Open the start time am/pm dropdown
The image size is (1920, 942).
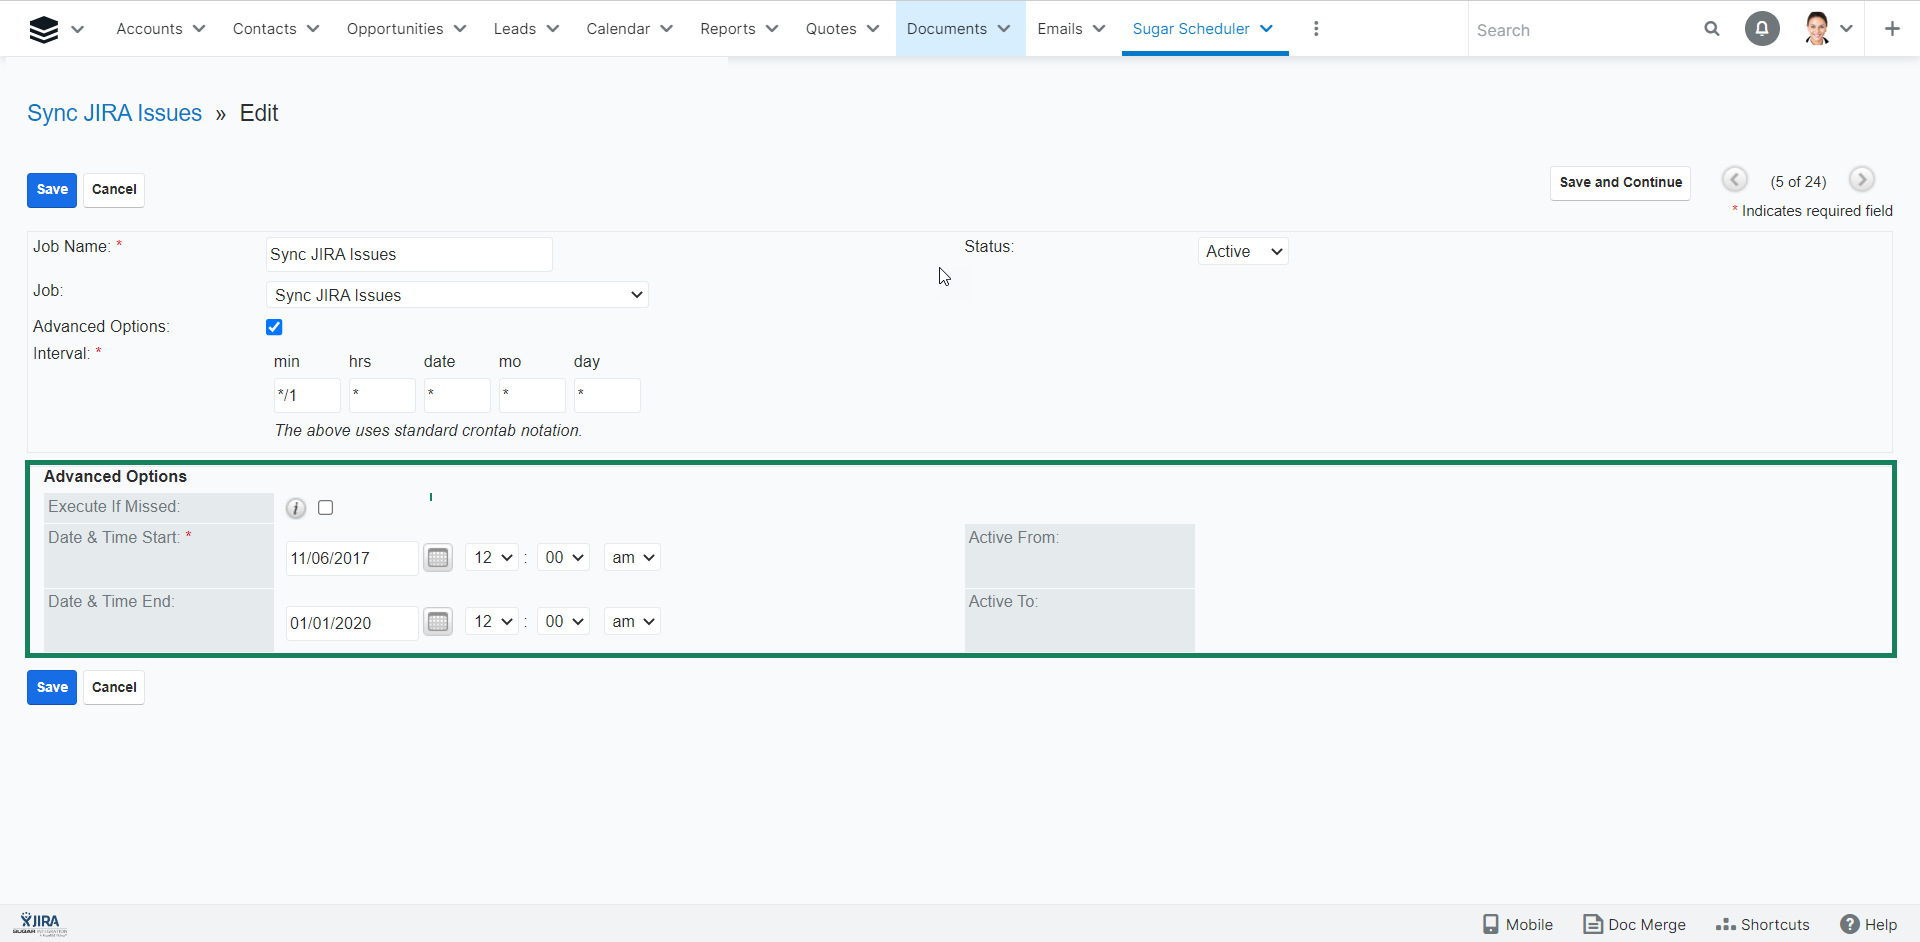632,558
